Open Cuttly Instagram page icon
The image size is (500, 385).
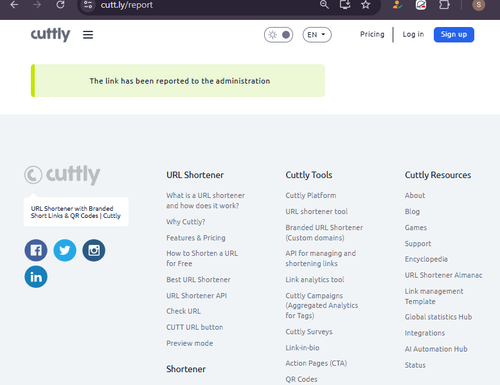coord(94,250)
